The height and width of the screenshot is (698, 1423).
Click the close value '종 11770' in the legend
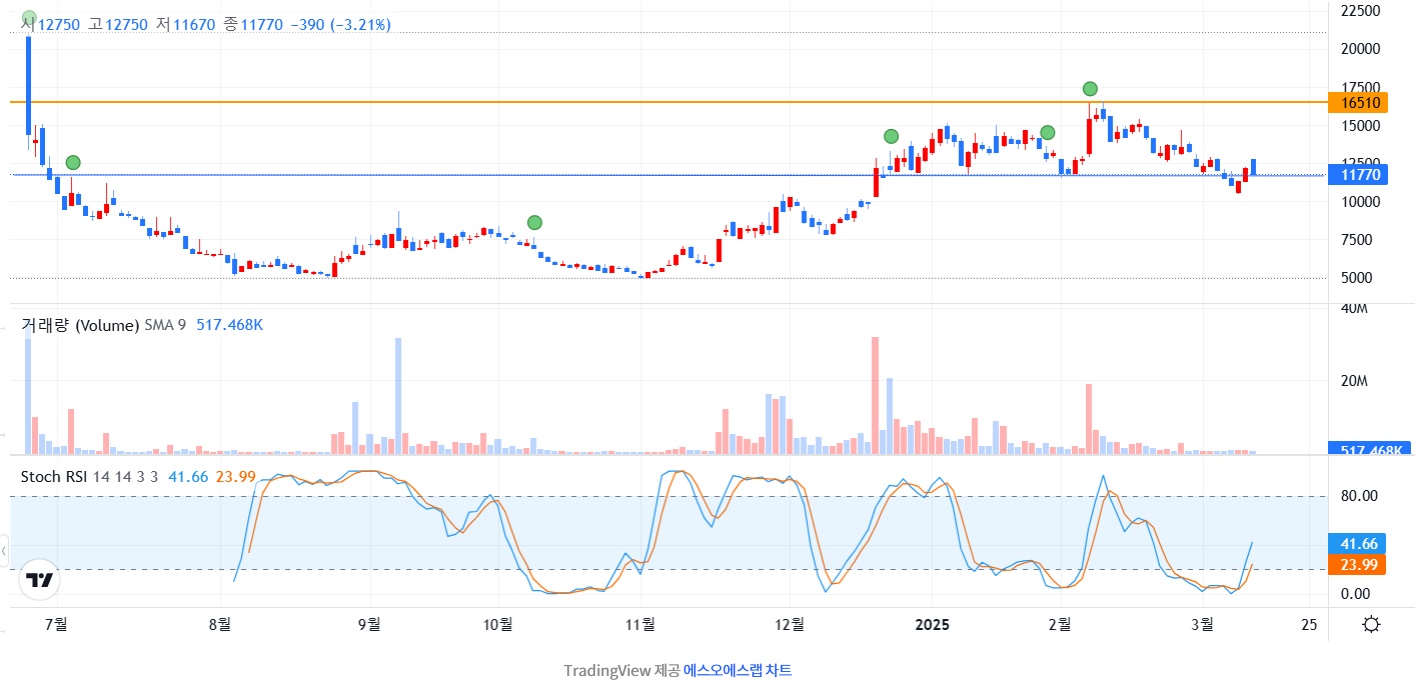(x=253, y=24)
